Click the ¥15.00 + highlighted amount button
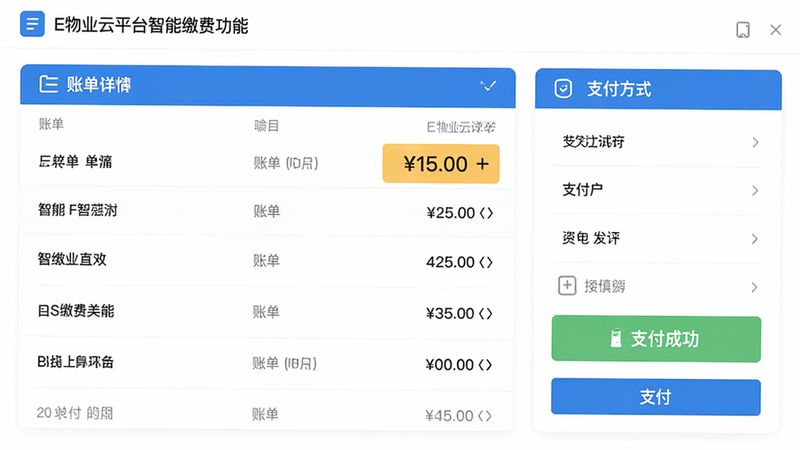Screen dimensions: 800x450 441,164
